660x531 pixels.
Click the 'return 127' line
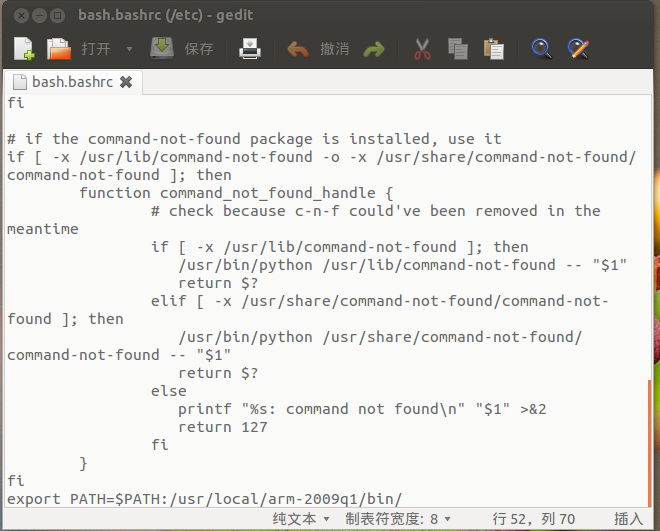(x=223, y=427)
